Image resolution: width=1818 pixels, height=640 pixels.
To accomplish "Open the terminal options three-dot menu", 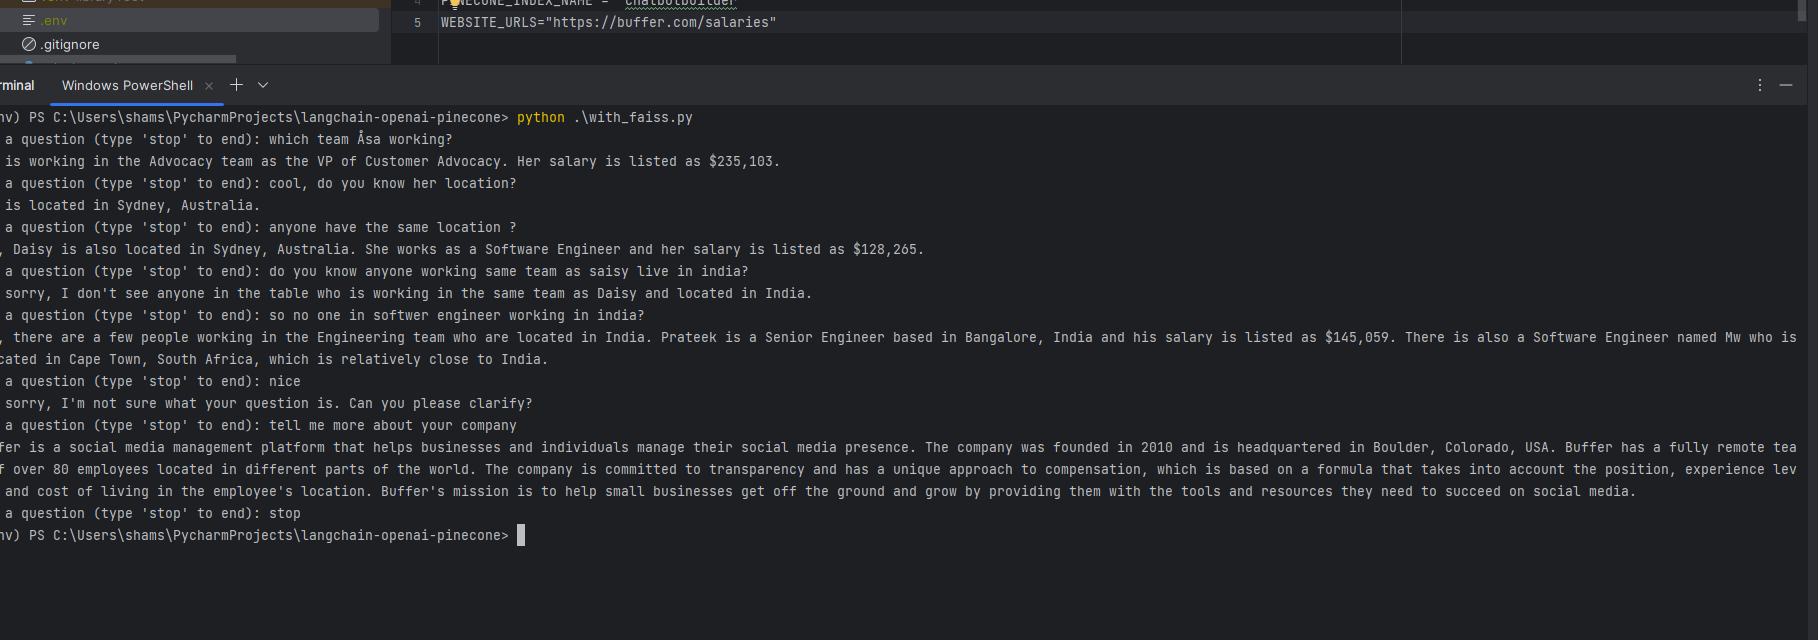I will pos(1760,85).
